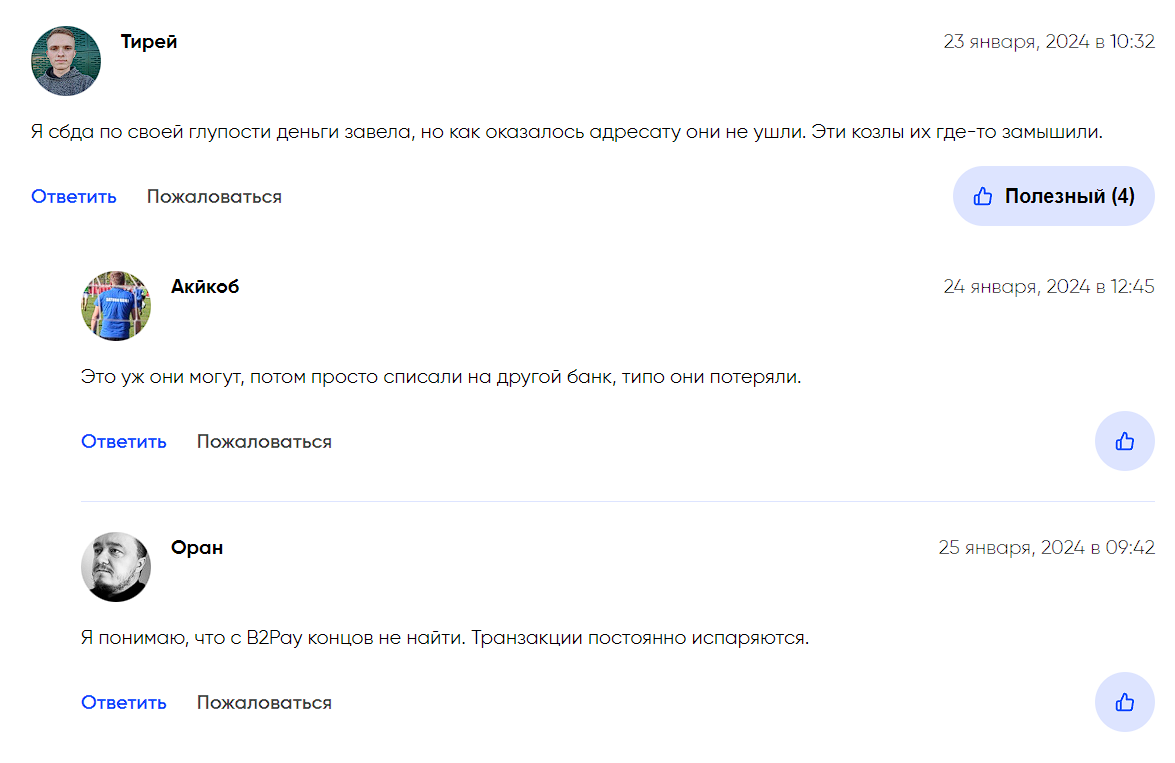Click Акйкоб's avatar photo
Screen dimensions: 1175x763
click(x=116, y=306)
